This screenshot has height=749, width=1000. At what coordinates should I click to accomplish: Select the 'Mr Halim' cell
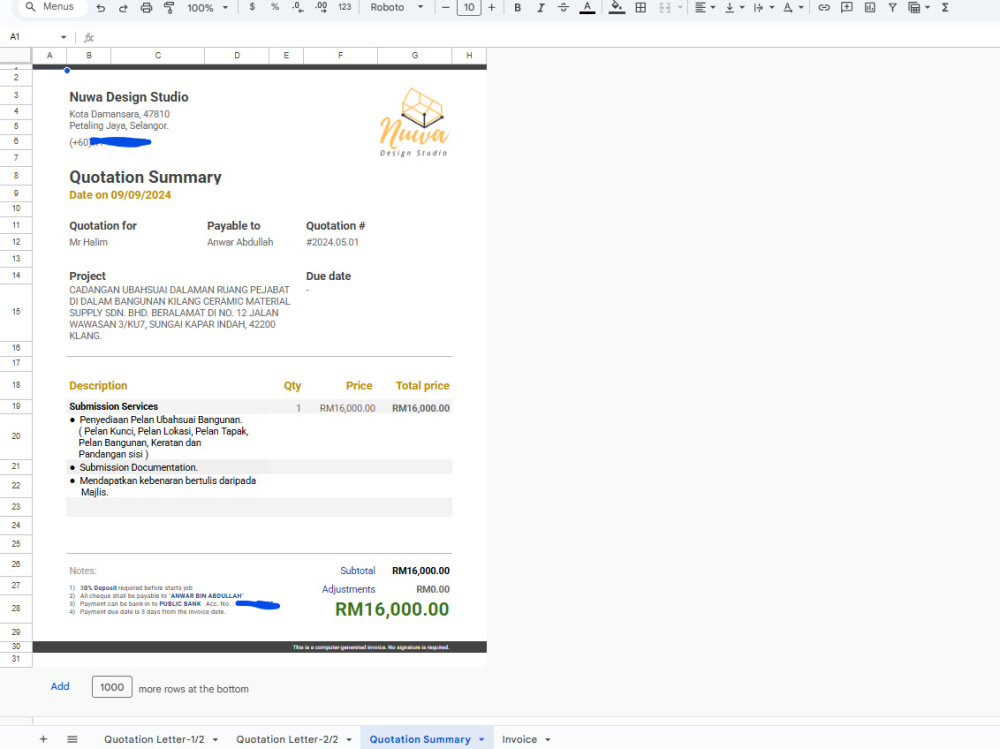pos(89,242)
